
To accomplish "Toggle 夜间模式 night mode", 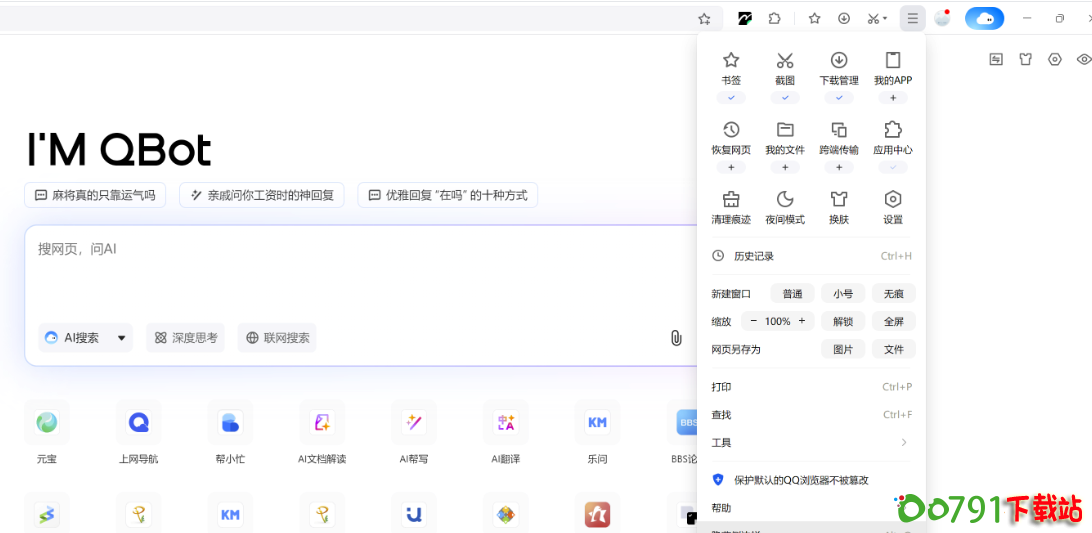I will pyautogui.click(x=785, y=199).
